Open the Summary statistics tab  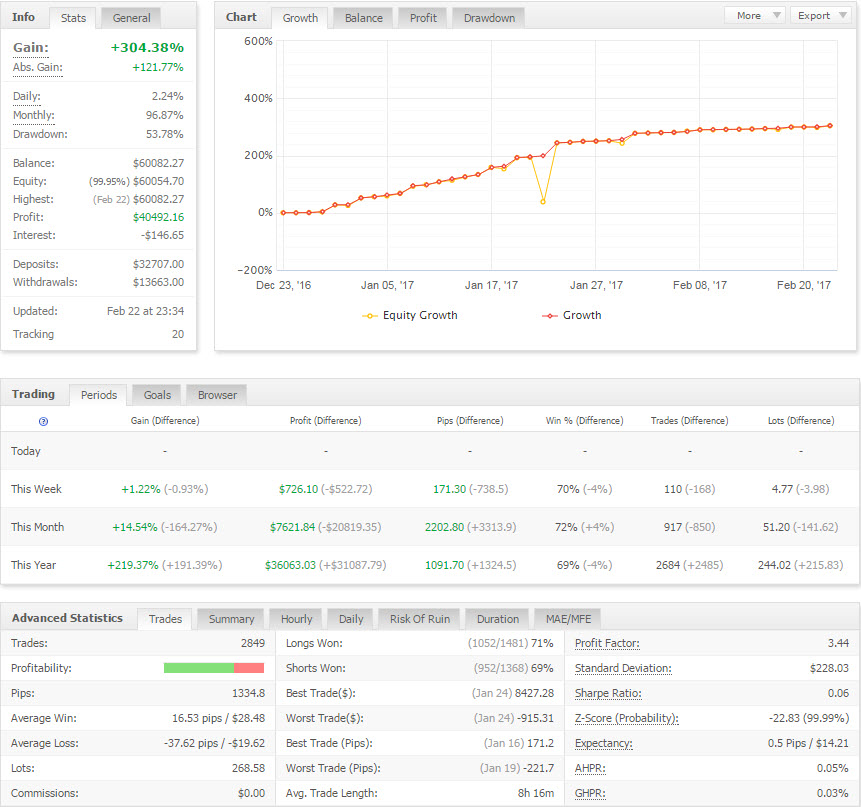click(231, 619)
